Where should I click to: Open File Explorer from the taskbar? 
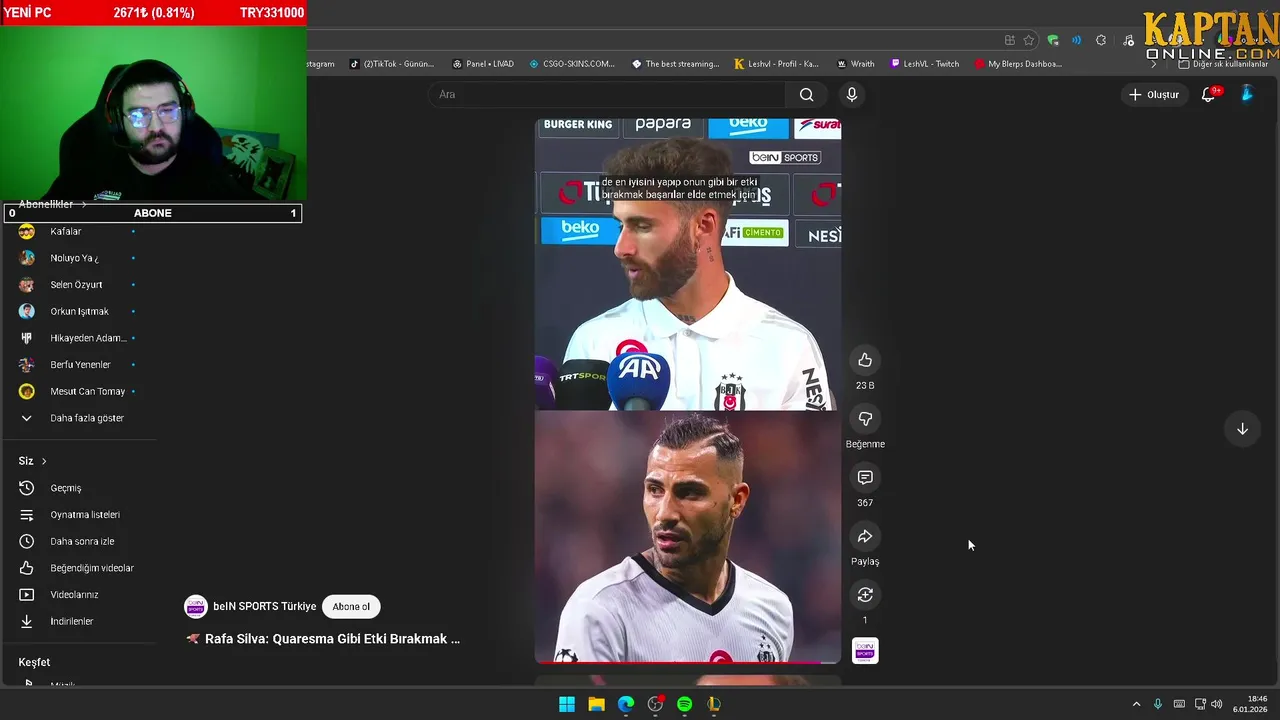tap(596, 704)
